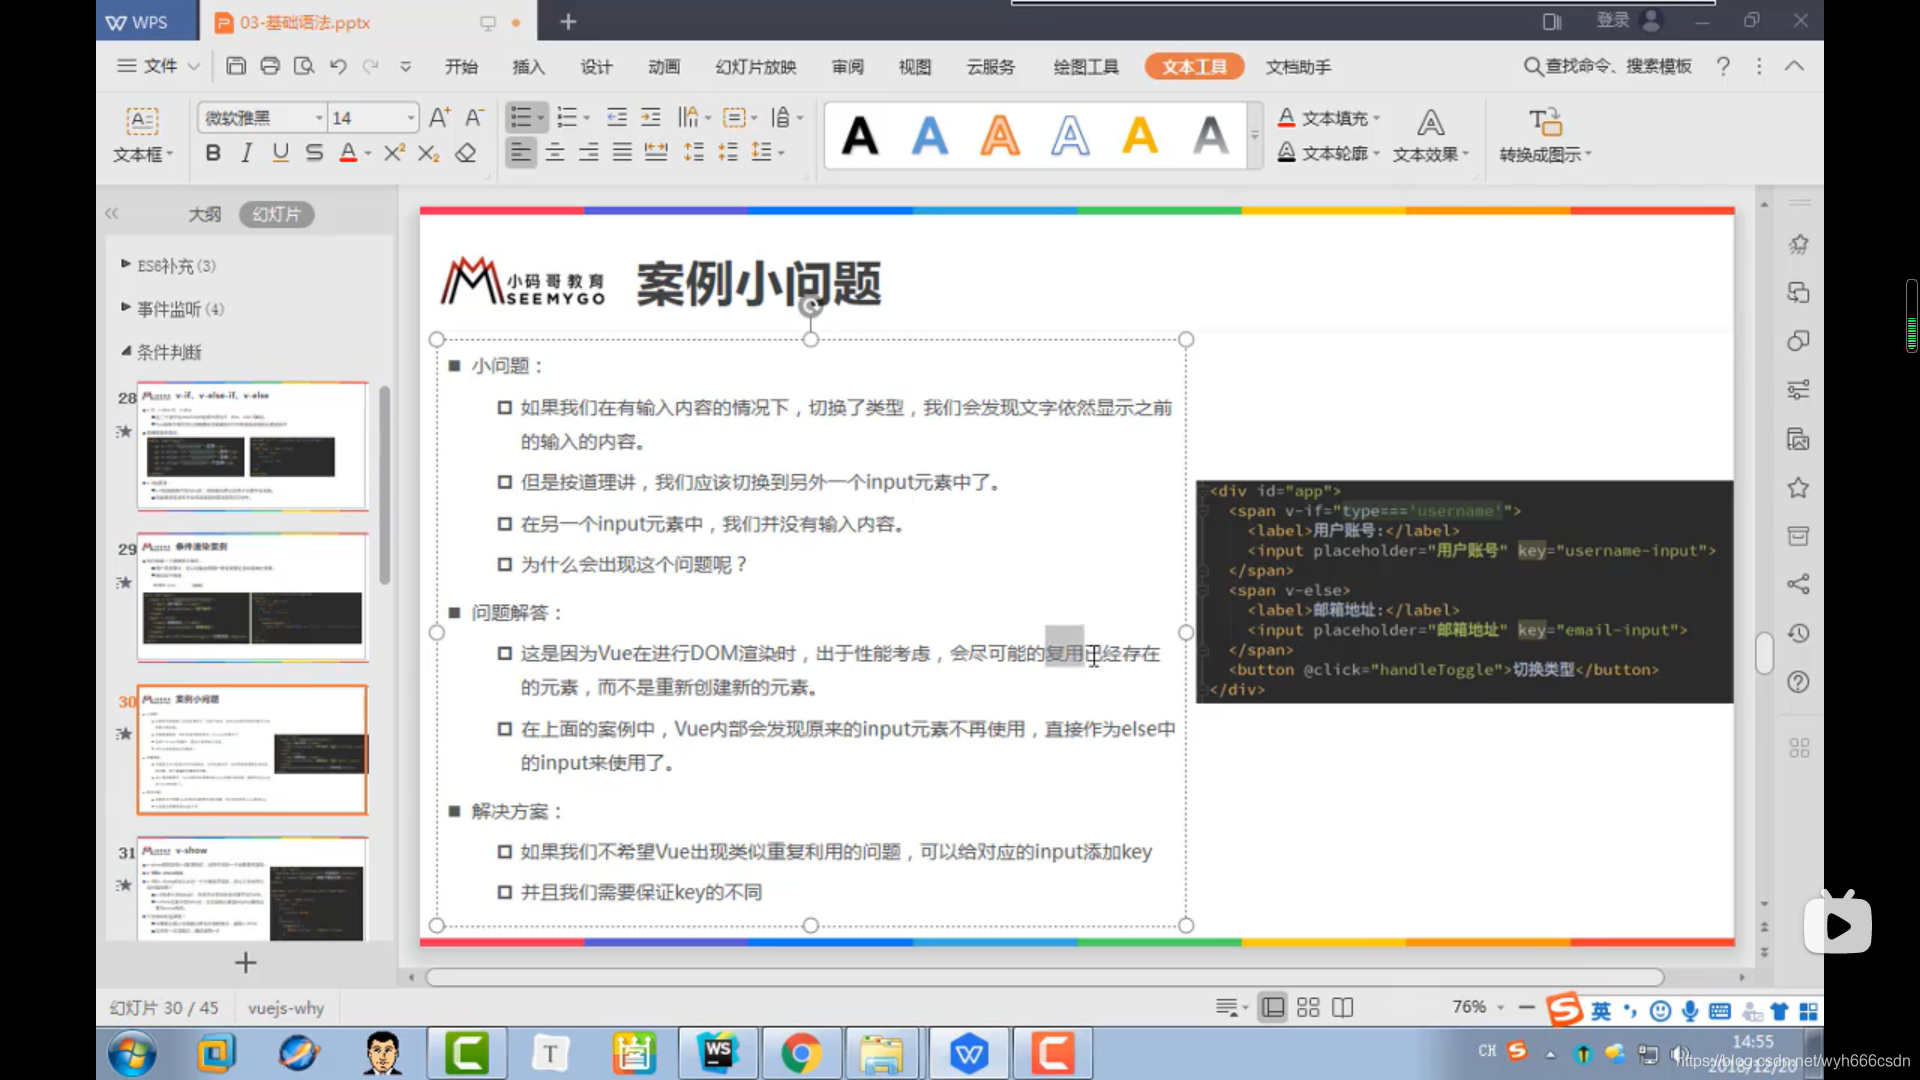
Task: Click the 登录 login button
Action: coord(1612,20)
